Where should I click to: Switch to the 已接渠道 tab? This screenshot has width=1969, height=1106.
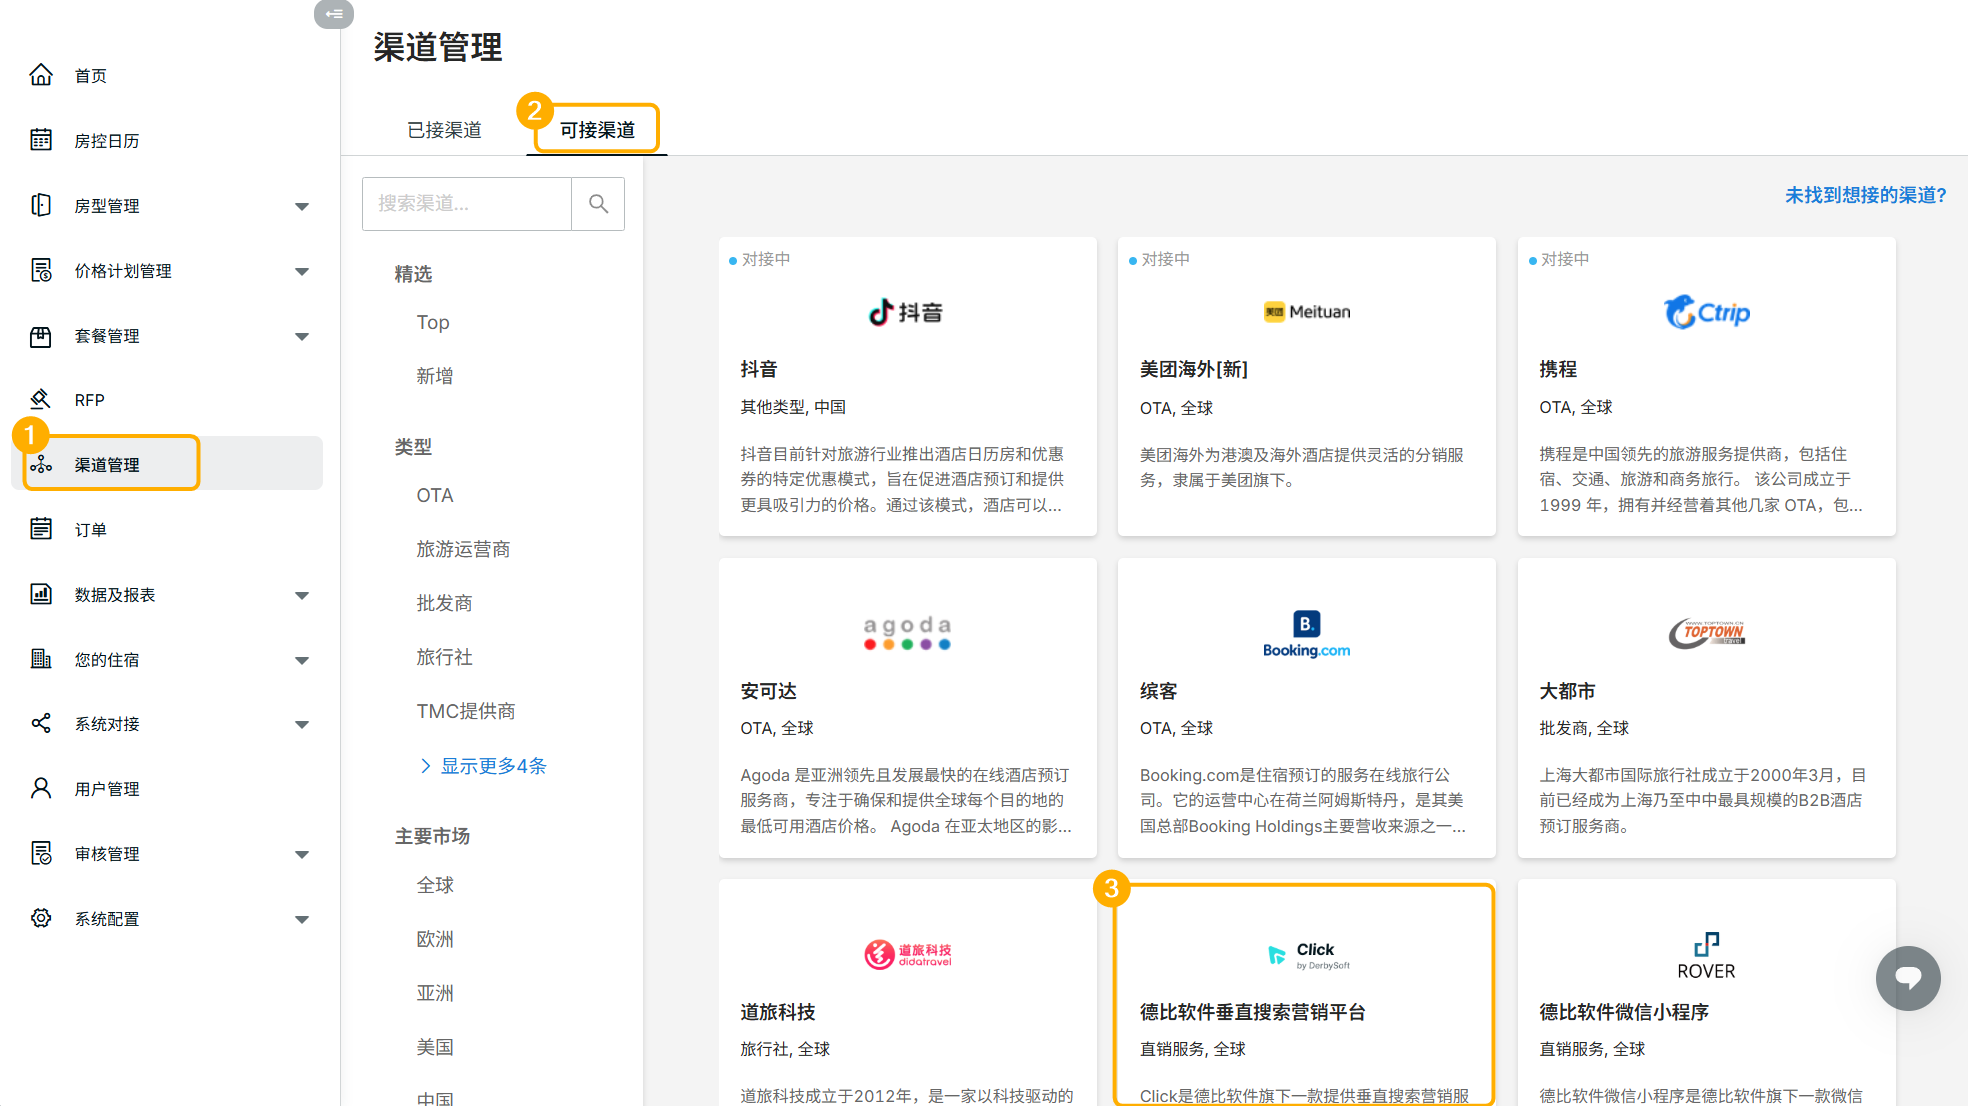(444, 130)
